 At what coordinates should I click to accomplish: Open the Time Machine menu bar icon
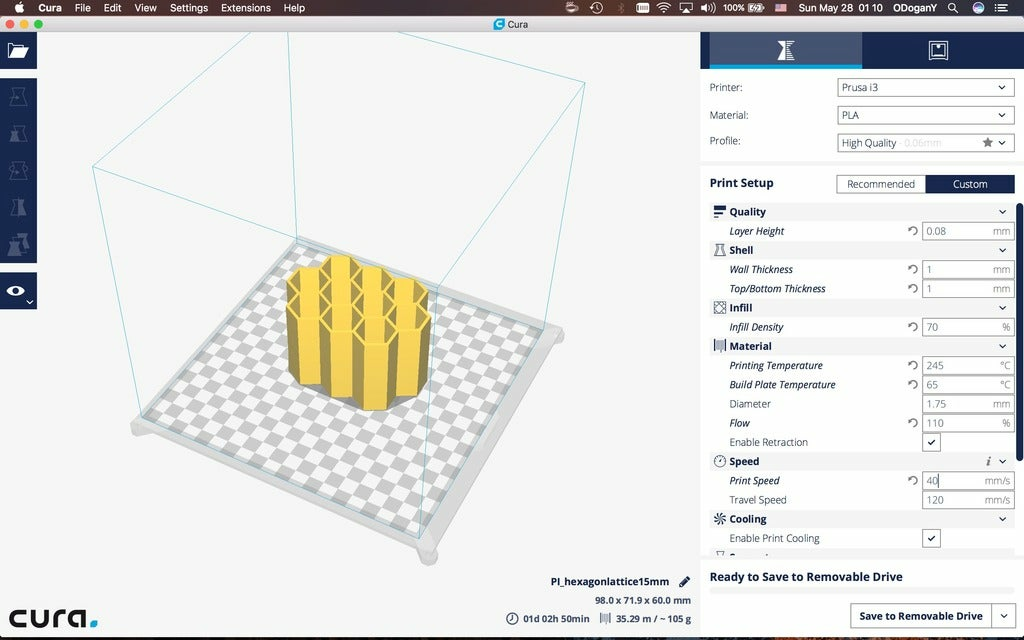(596, 8)
